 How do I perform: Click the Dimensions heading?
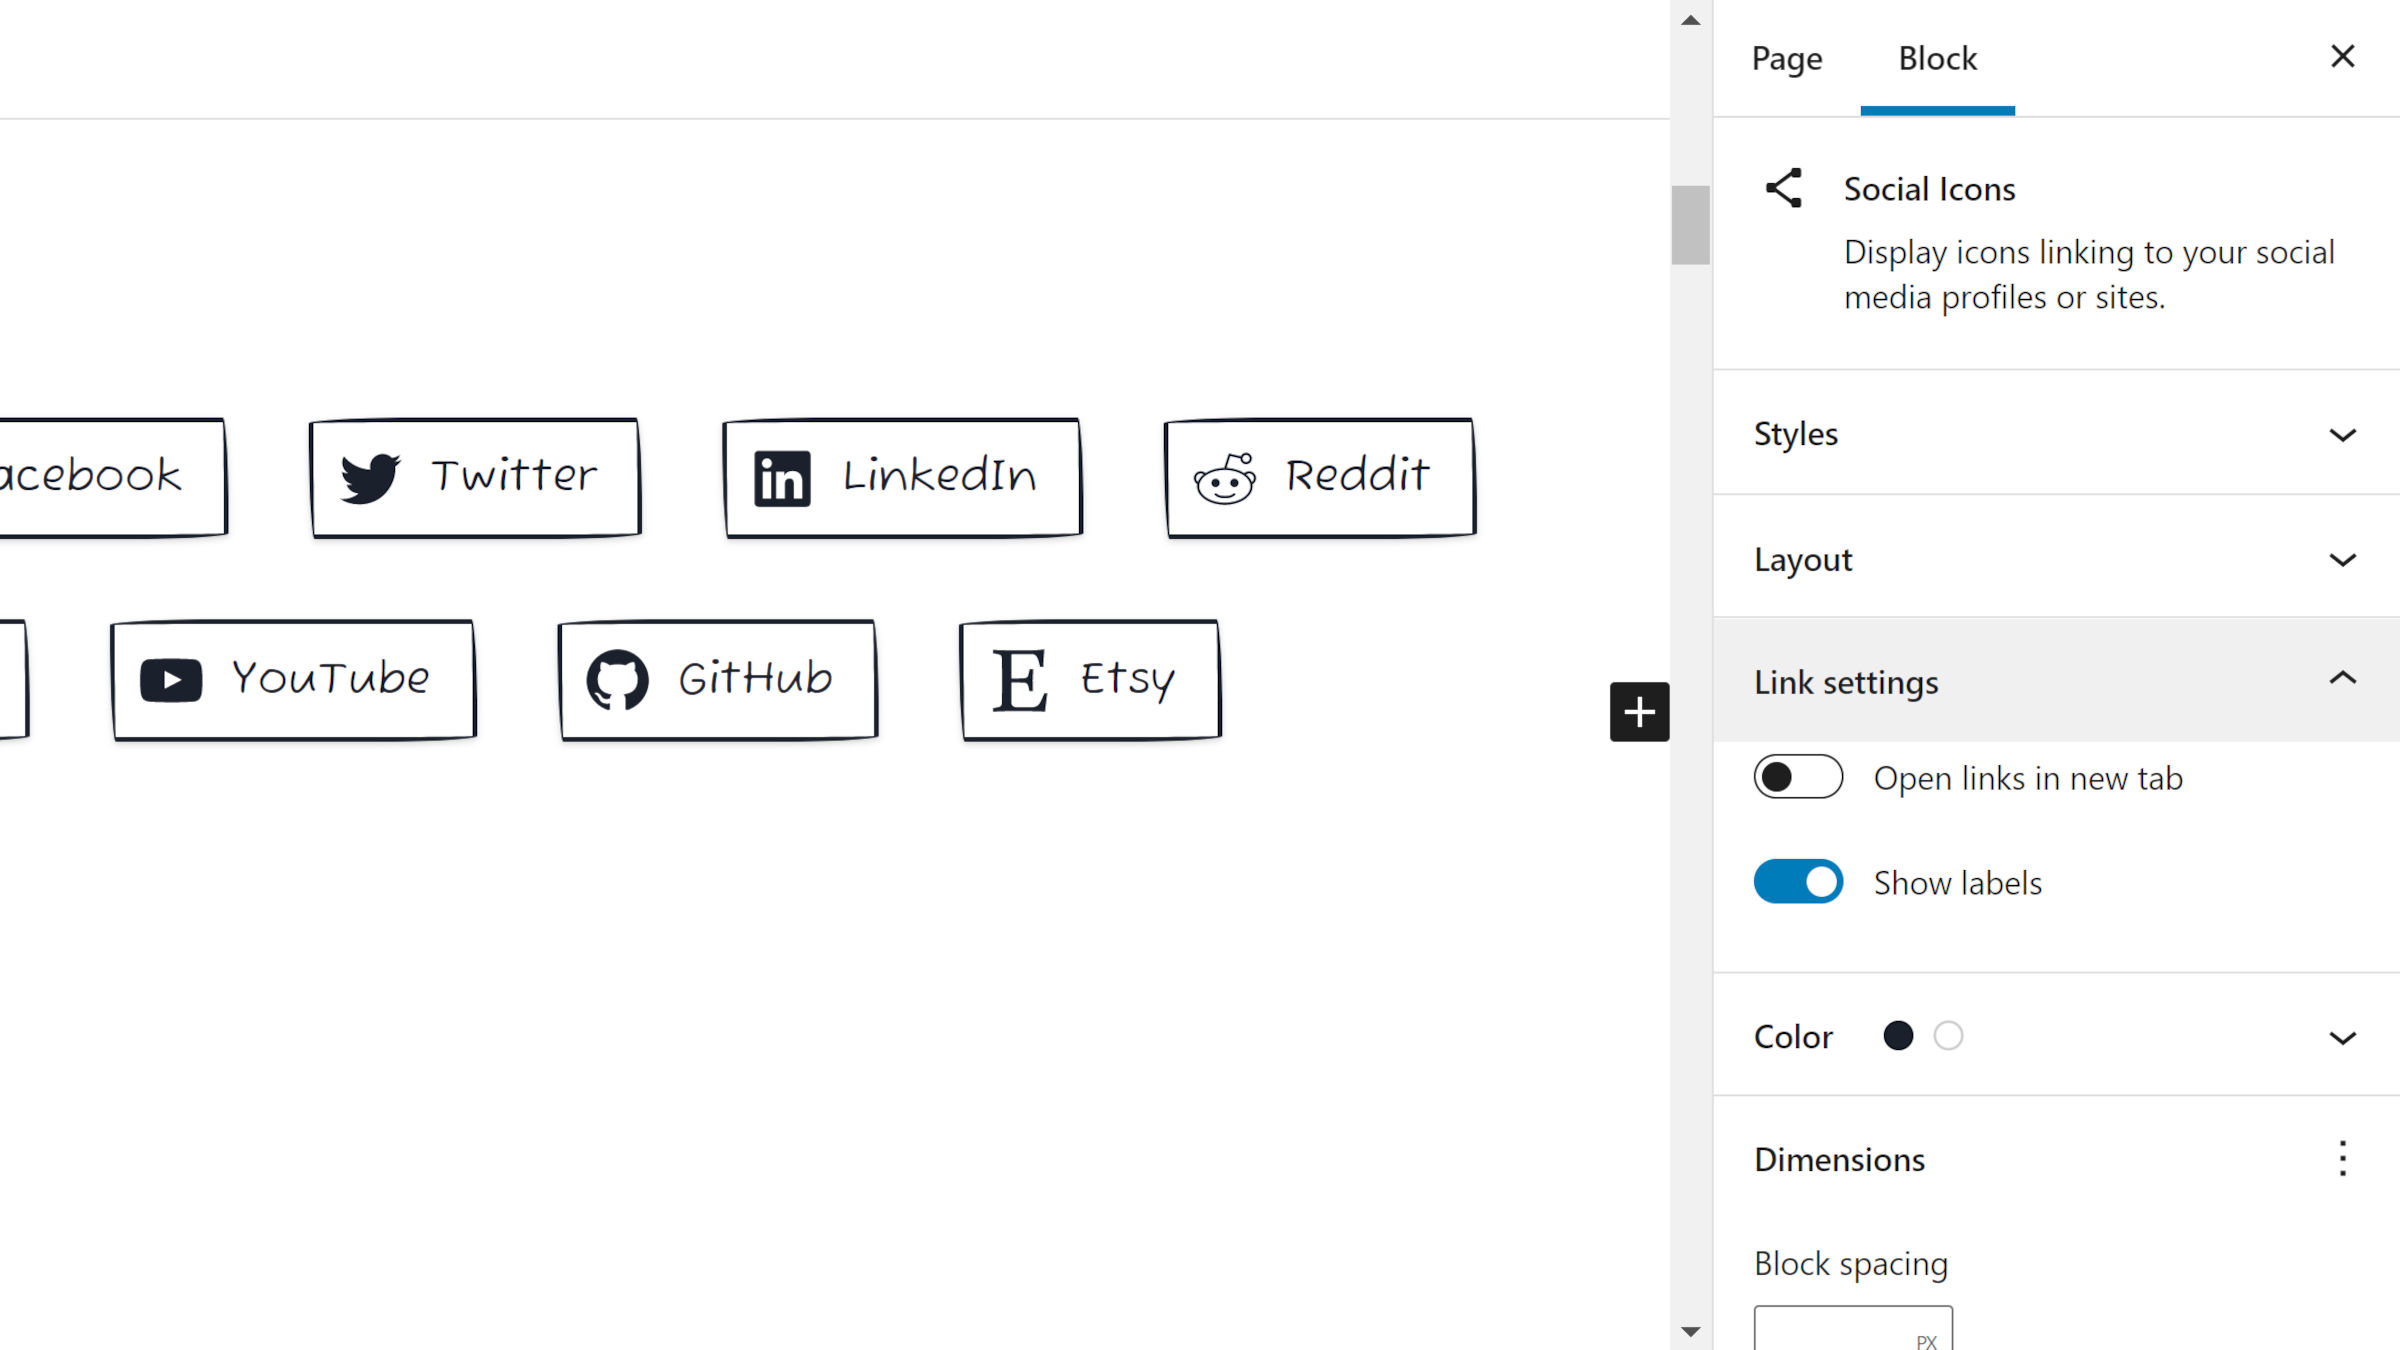pyautogui.click(x=1839, y=1160)
